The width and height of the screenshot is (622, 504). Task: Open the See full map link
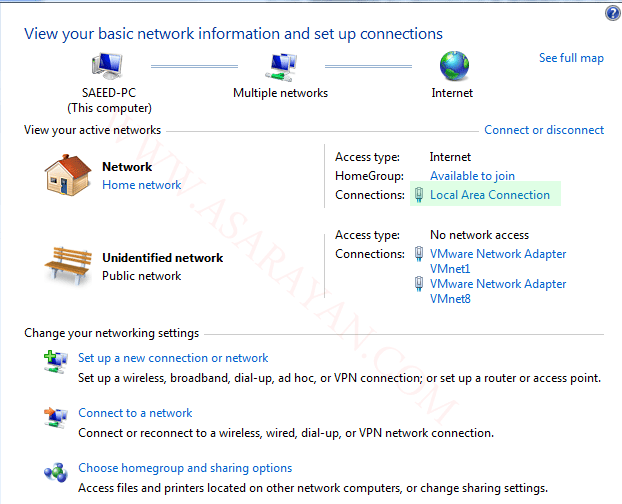point(571,58)
